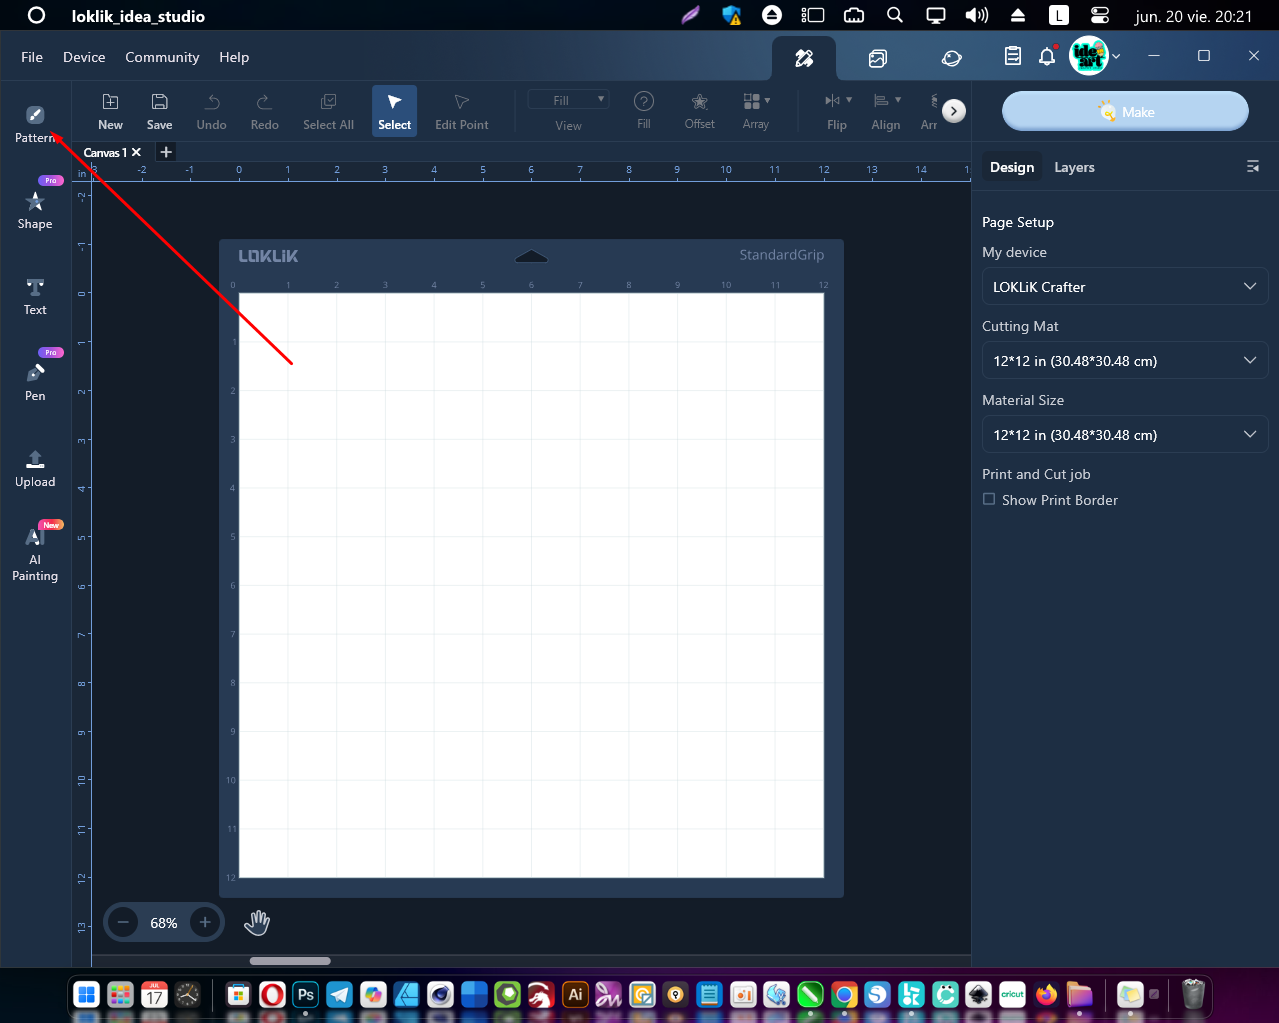Viewport: 1279px width, 1023px height.
Task: Open the planet community top tab
Action: (x=951, y=58)
